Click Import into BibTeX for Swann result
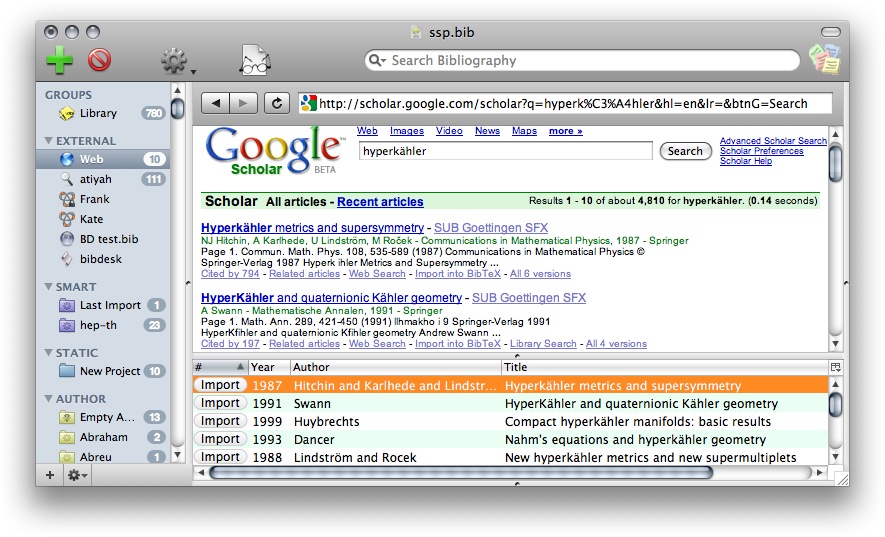 (x=458, y=344)
